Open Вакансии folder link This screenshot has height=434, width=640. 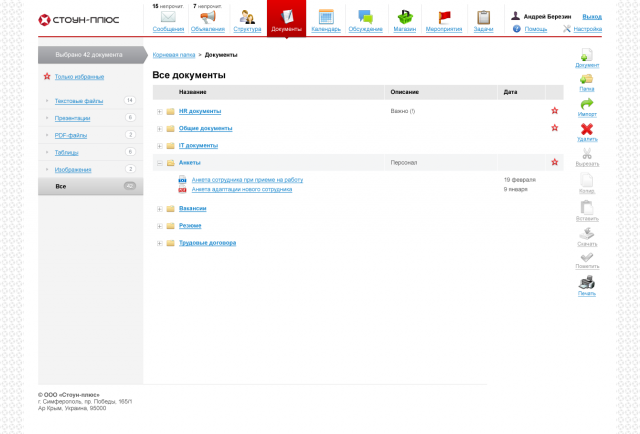(193, 209)
